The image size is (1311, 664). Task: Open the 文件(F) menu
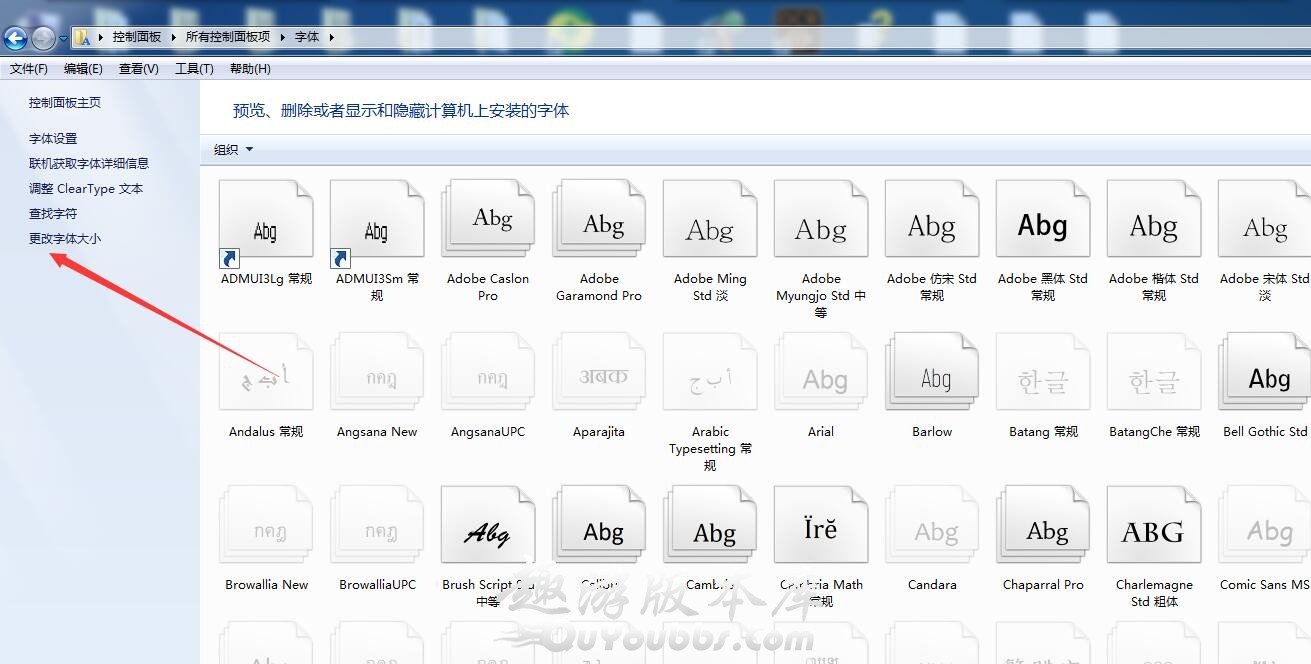point(29,69)
